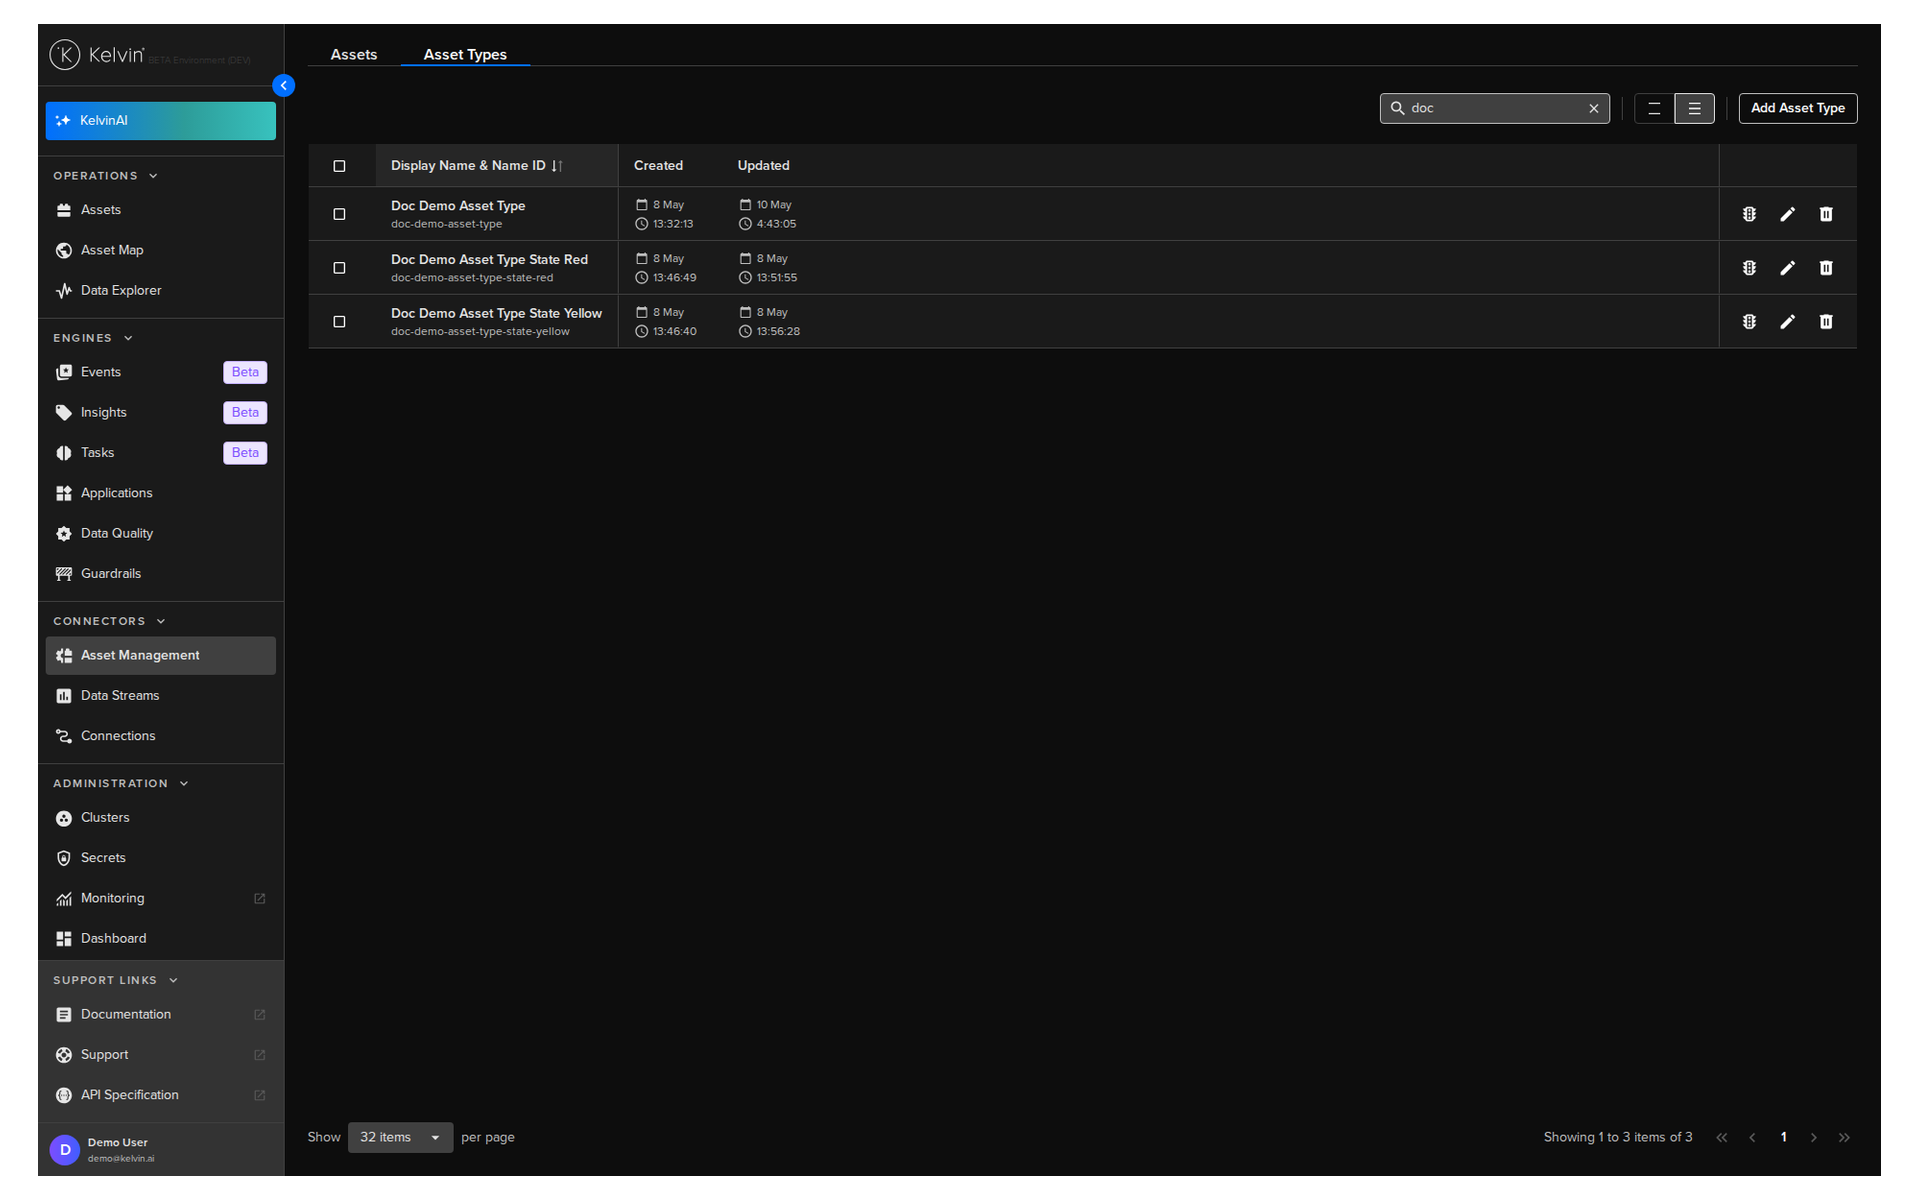Clear the search field with X
This screenshot has width=1920, height=1200.
click(1594, 109)
